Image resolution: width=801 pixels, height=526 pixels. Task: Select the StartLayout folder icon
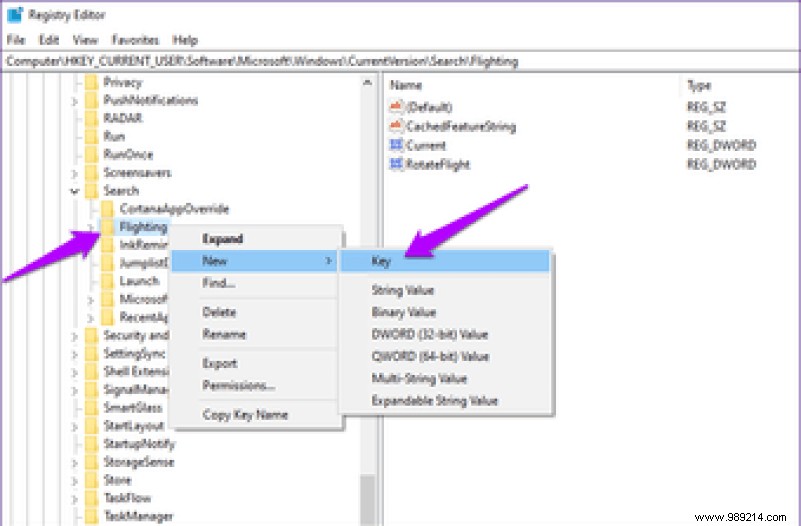click(91, 426)
